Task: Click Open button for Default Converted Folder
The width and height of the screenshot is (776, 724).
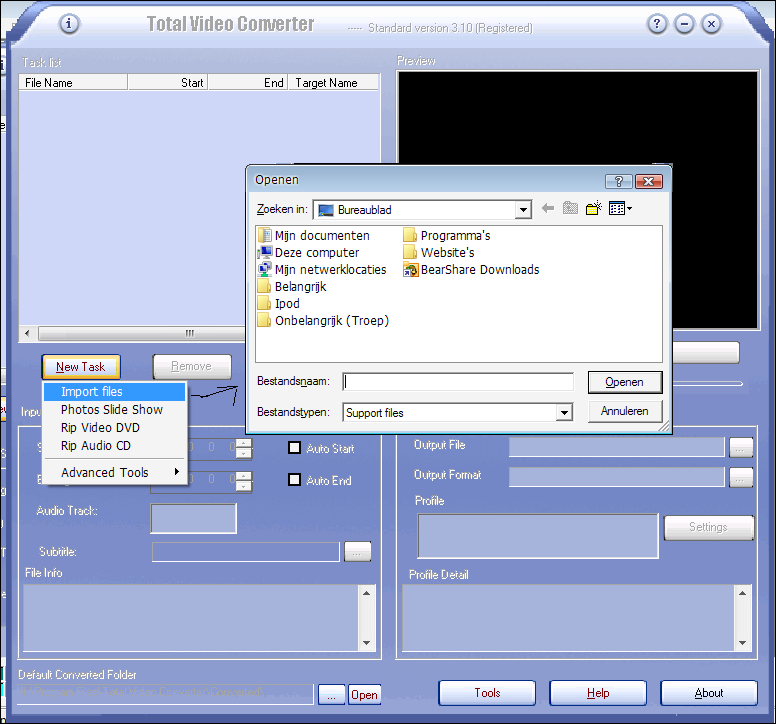Action: point(364,695)
